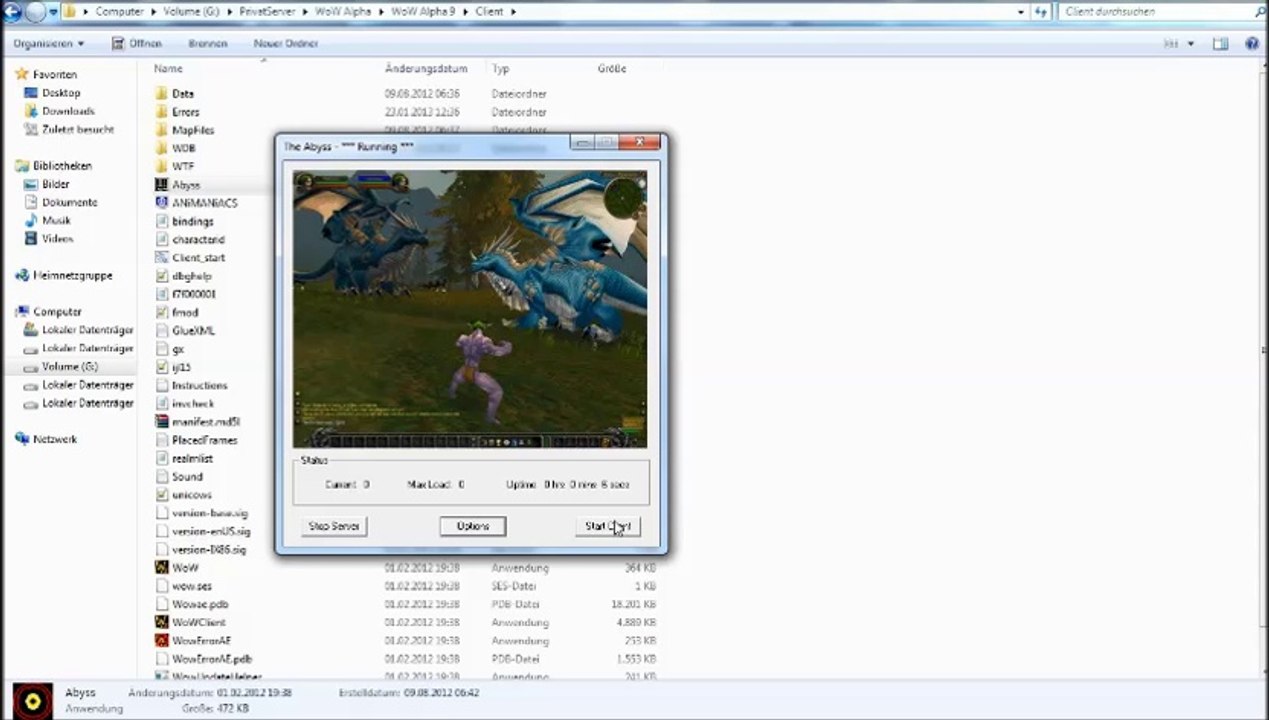Select the ANIMANIACS file icon
The height and width of the screenshot is (720, 1269).
(162, 203)
